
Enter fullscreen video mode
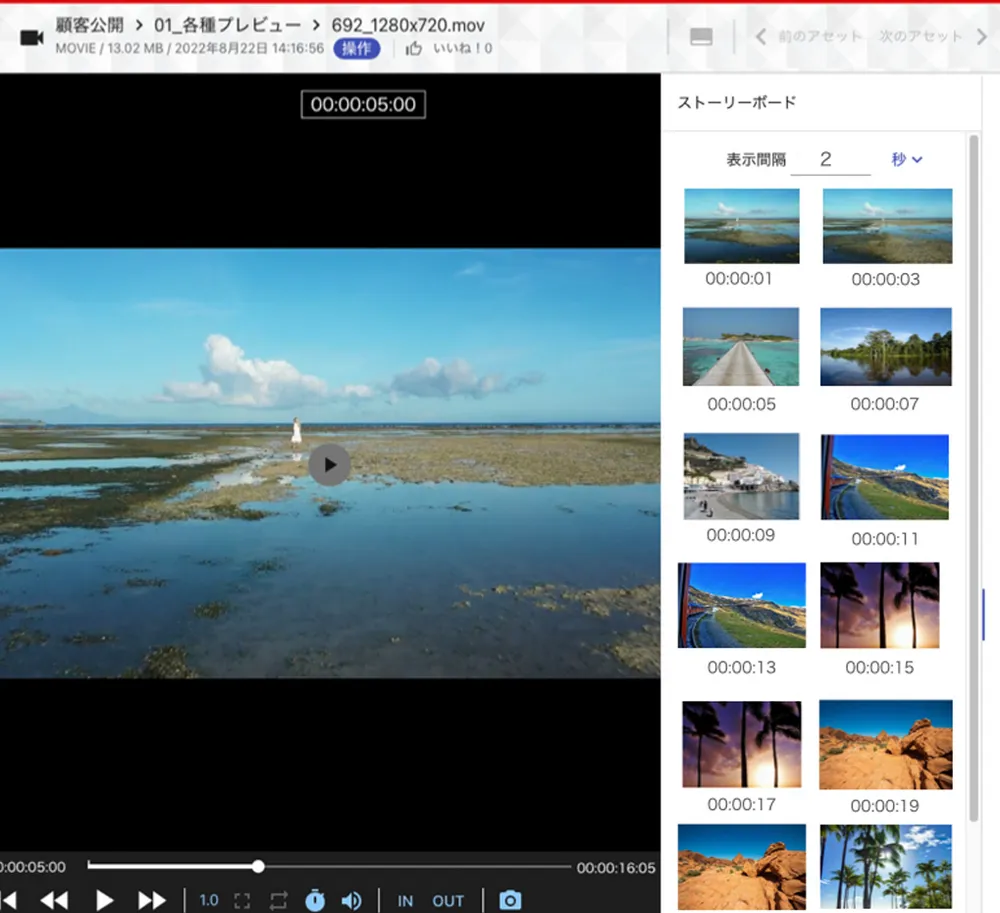(242, 900)
